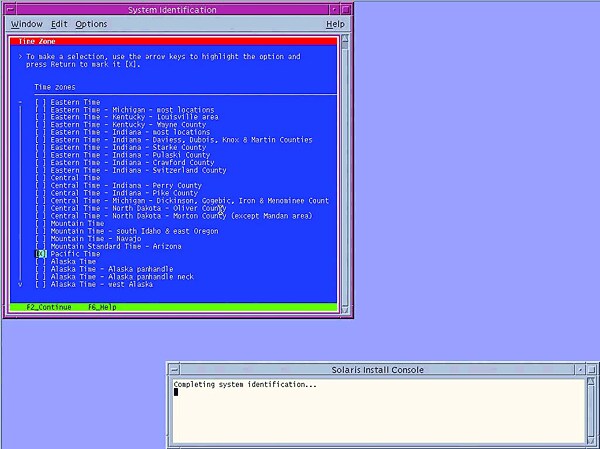Click the down arrow of the System Identification scrollbar
The height and width of the screenshot is (449, 600).
click(346, 311)
